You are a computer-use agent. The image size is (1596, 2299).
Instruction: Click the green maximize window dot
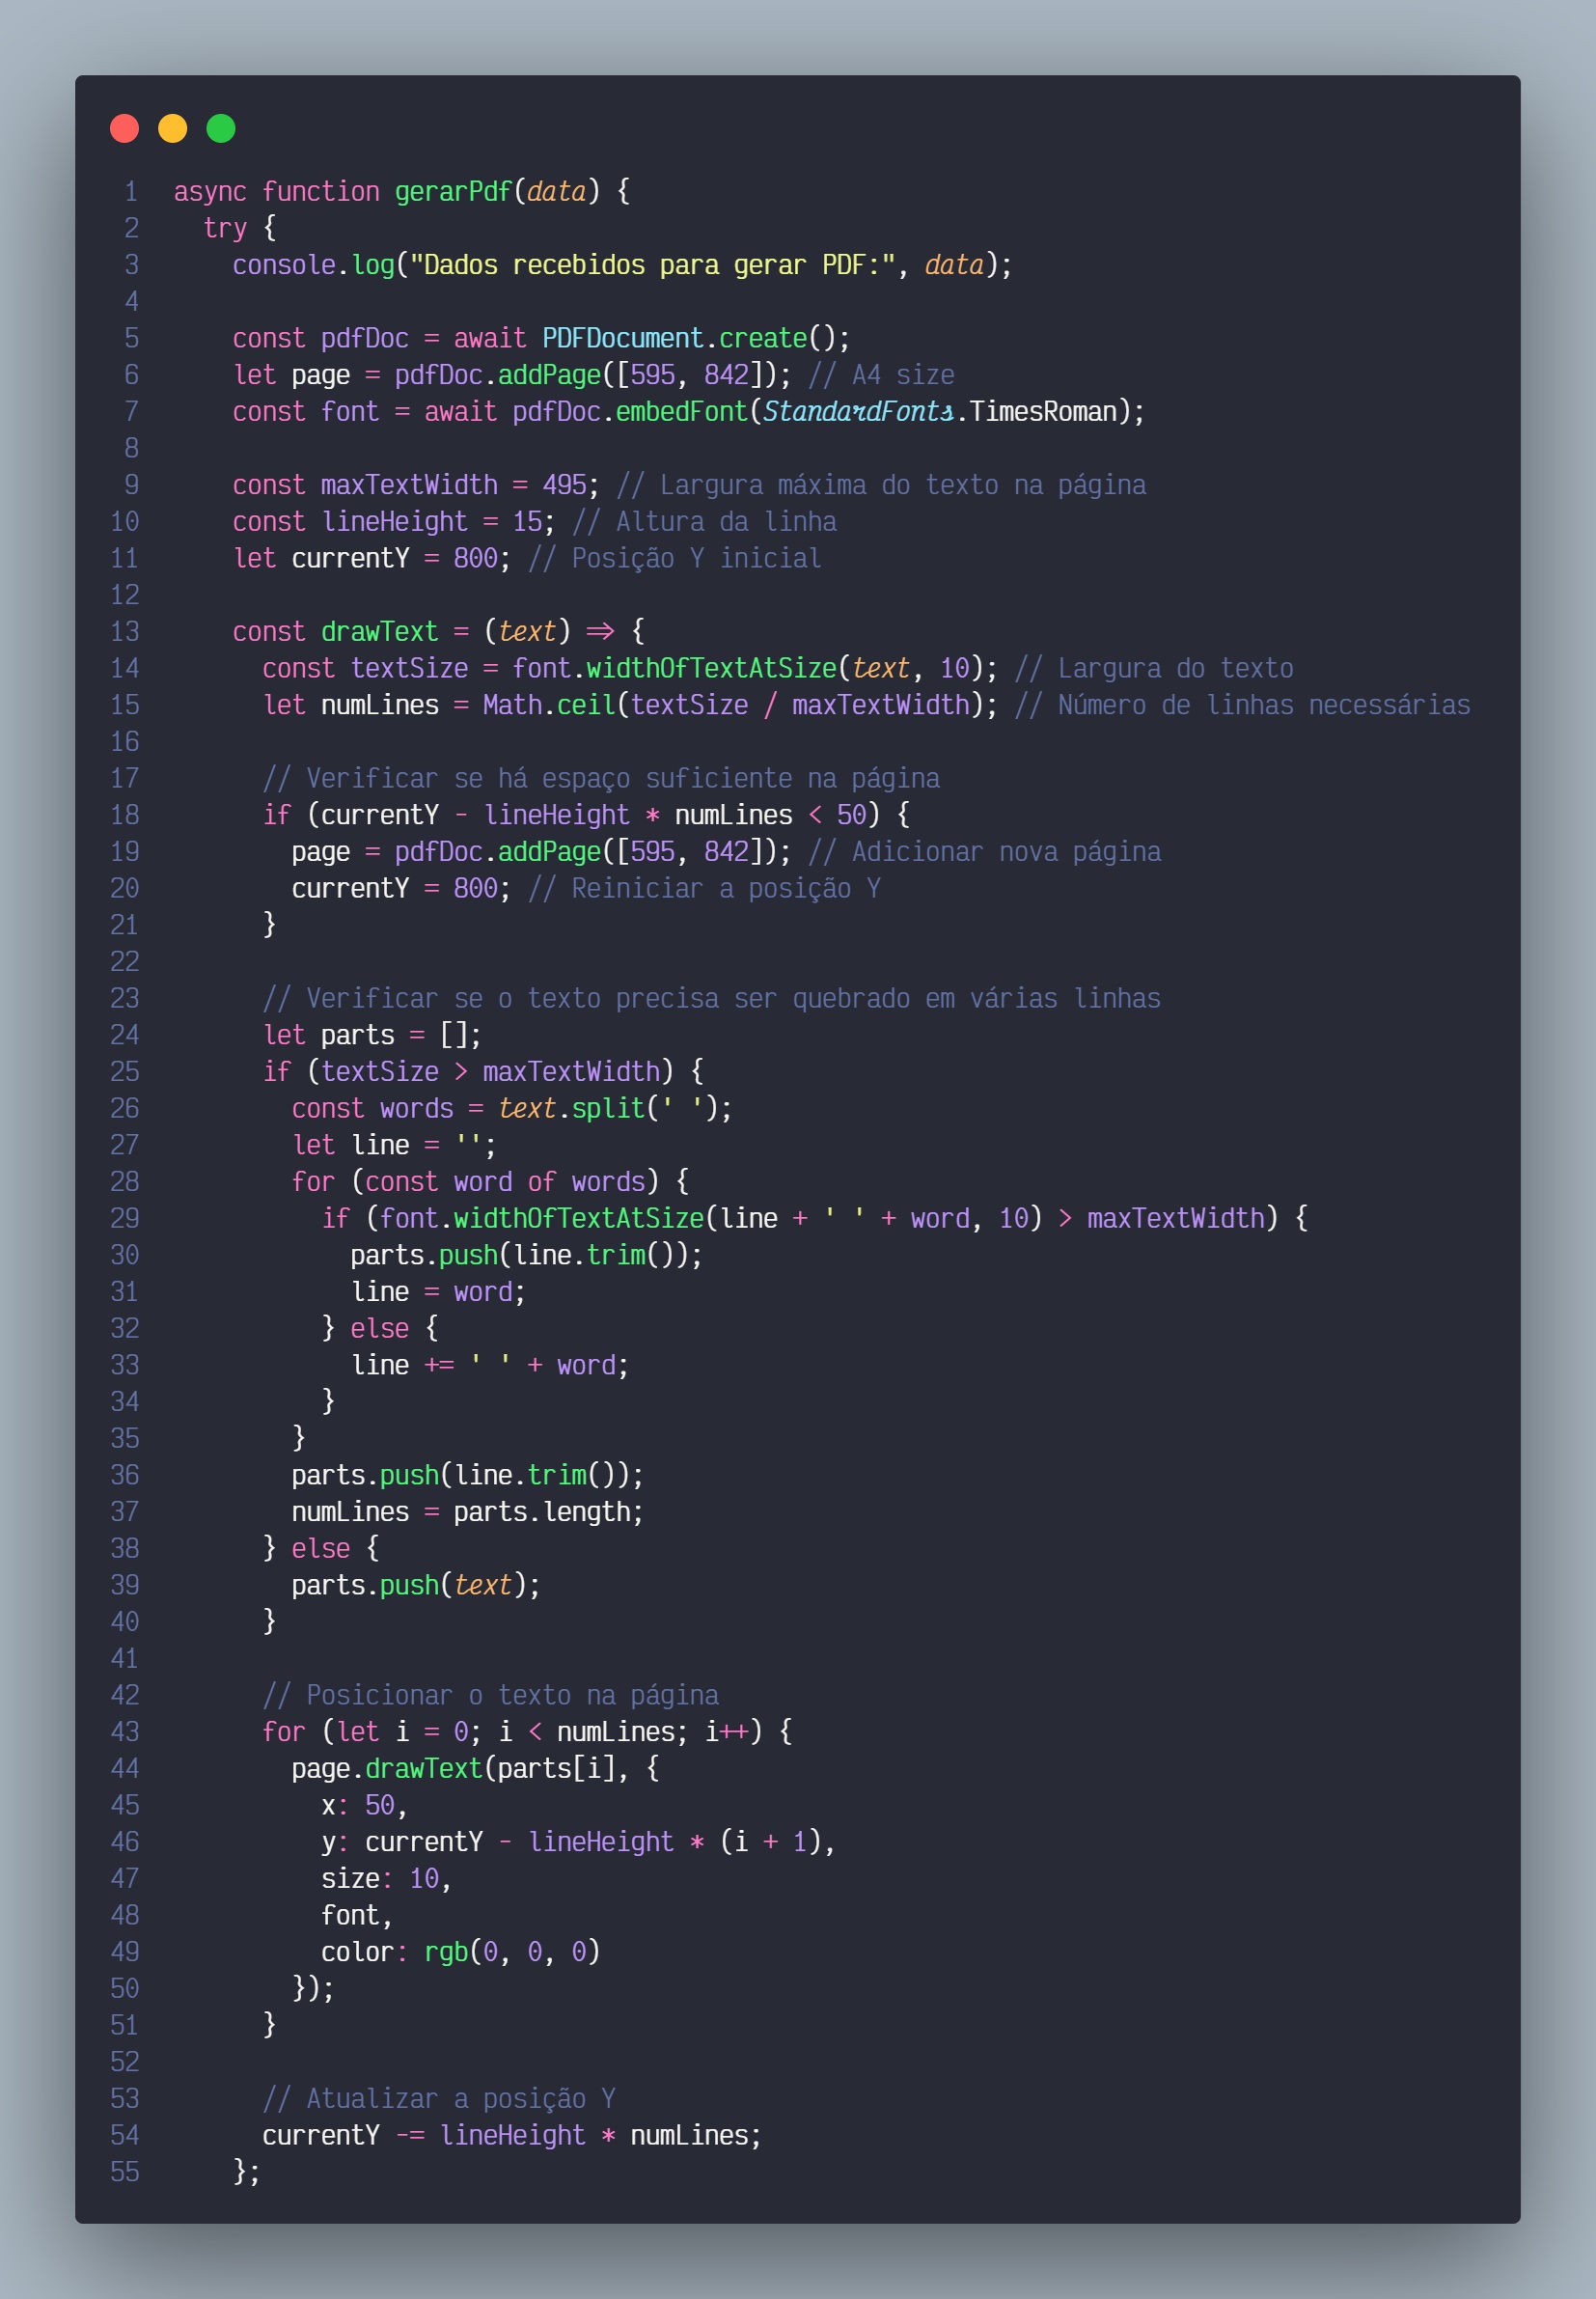pos(221,129)
